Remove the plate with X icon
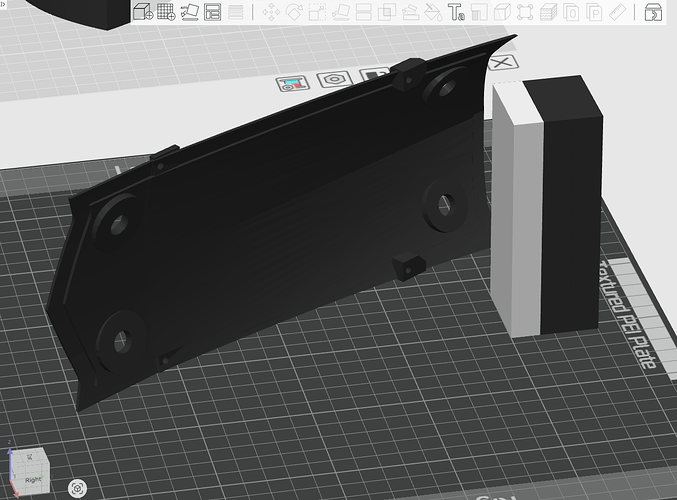Image resolution: width=677 pixels, height=500 pixels. tap(502, 63)
